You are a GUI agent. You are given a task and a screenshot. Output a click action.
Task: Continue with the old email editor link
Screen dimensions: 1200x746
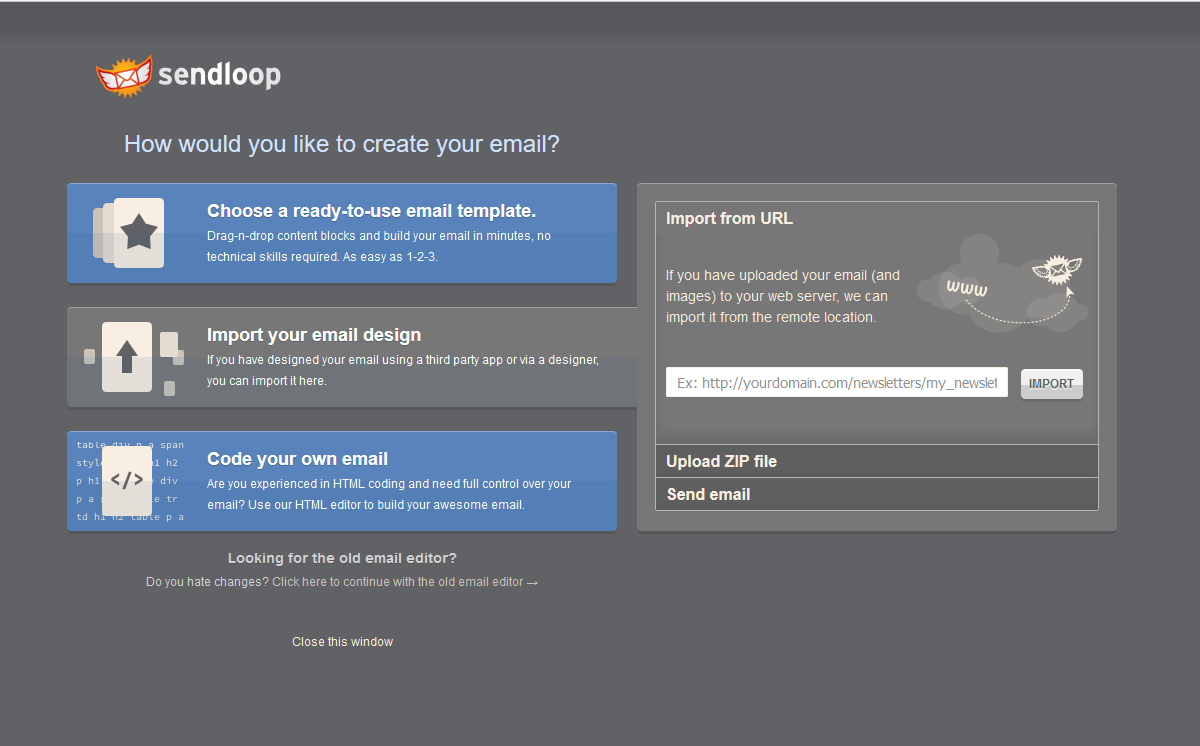pos(404,582)
